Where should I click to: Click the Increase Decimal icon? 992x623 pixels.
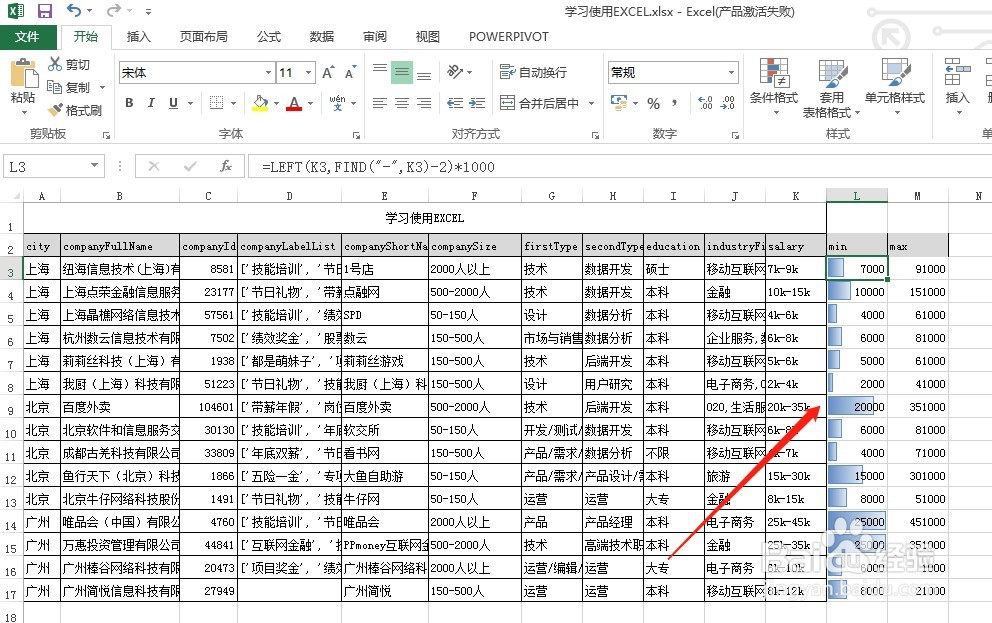point(705,103)
